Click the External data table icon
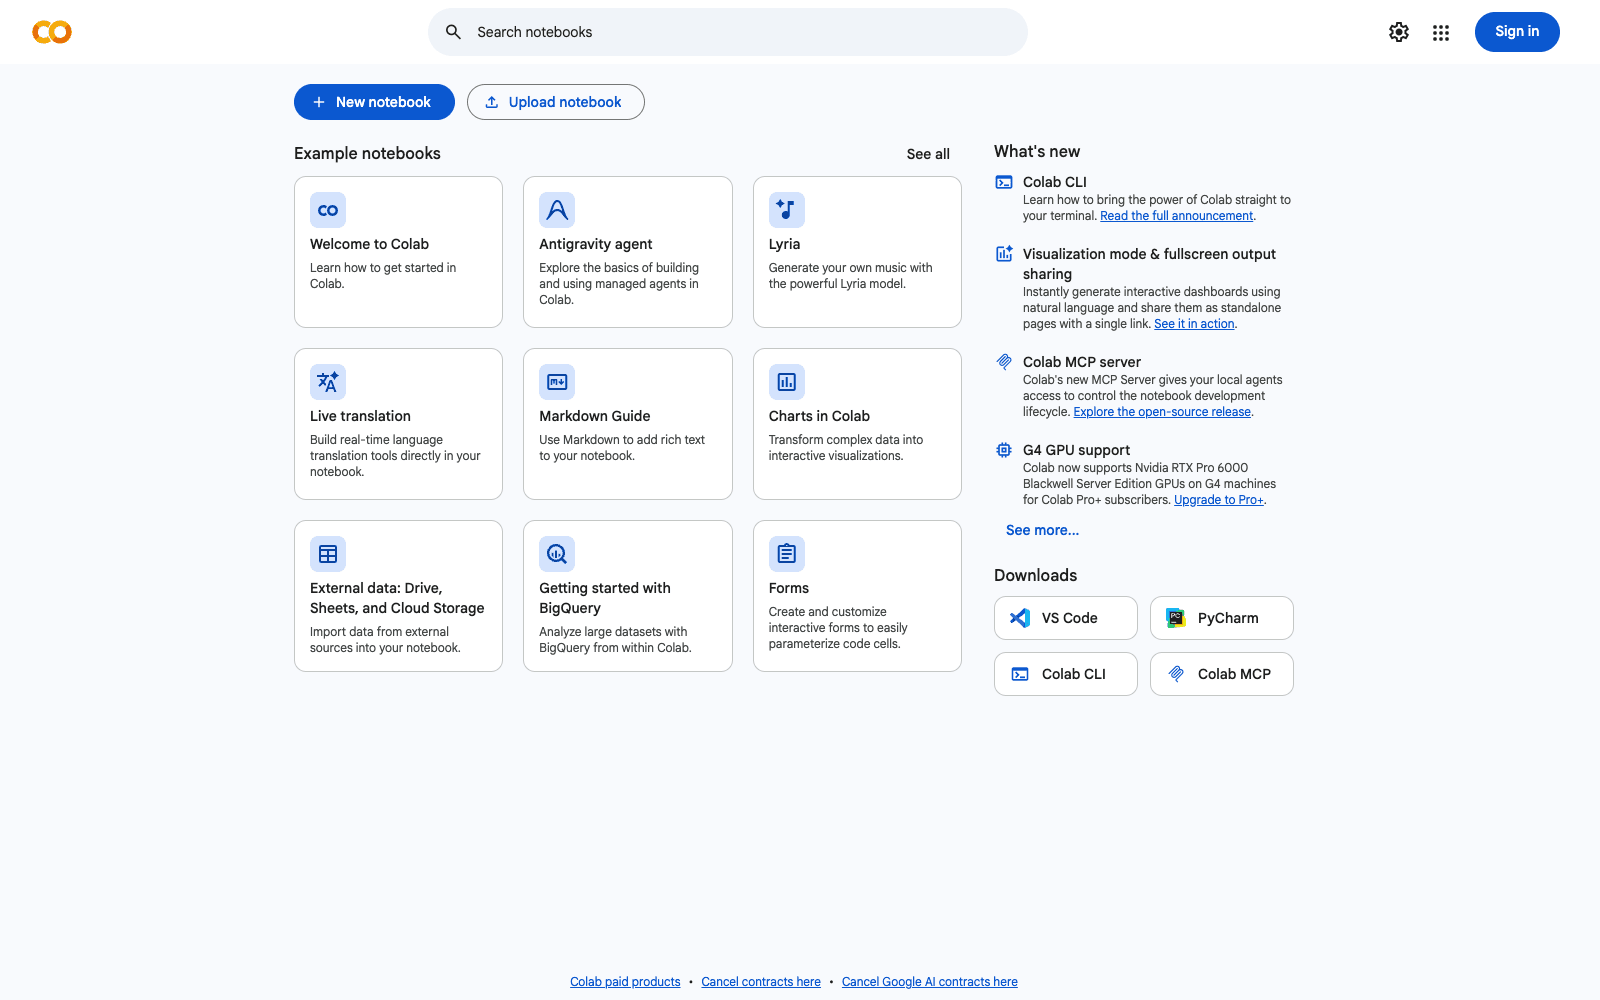Image resolution: width=1600 pixels, height=1000 pixels. pyautogui.click(x=328, y=554)
